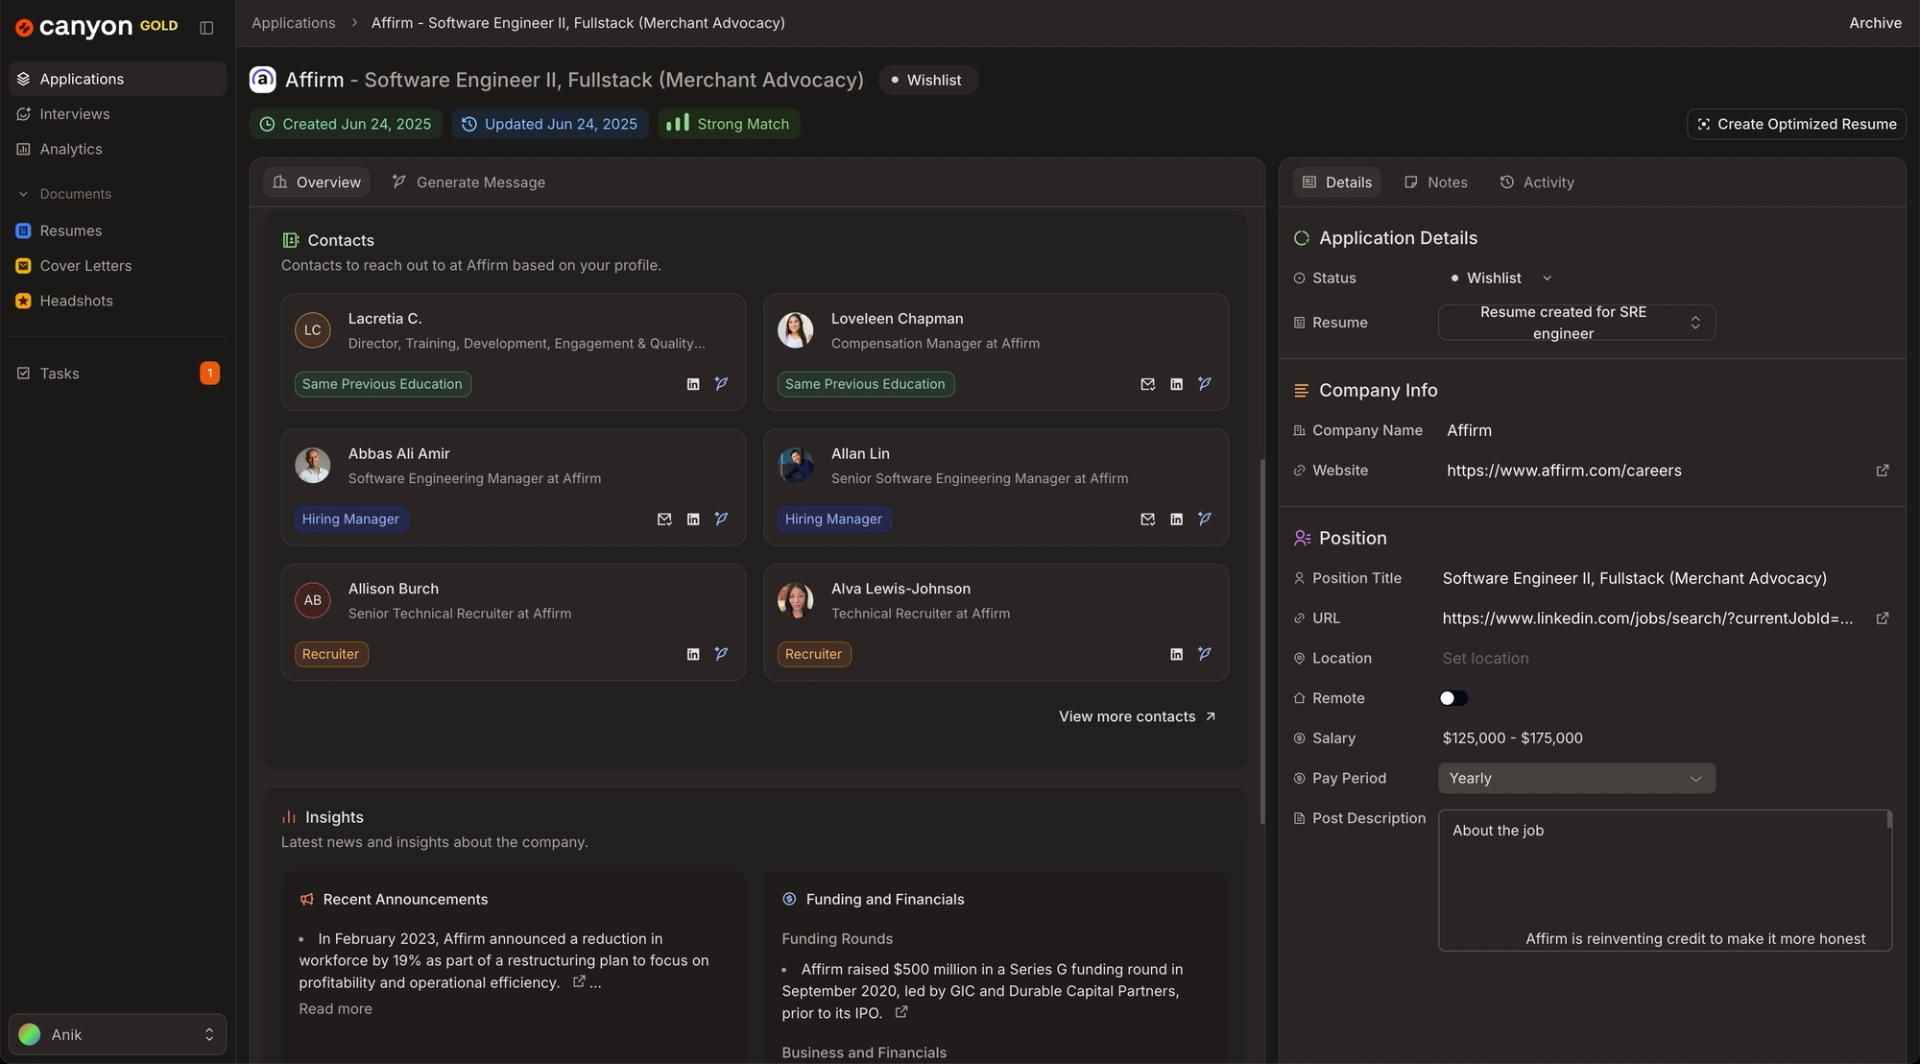The image size is (1920, 1064).
Task: Email icon on Abbas Ali Amir card
Action: 664,519
